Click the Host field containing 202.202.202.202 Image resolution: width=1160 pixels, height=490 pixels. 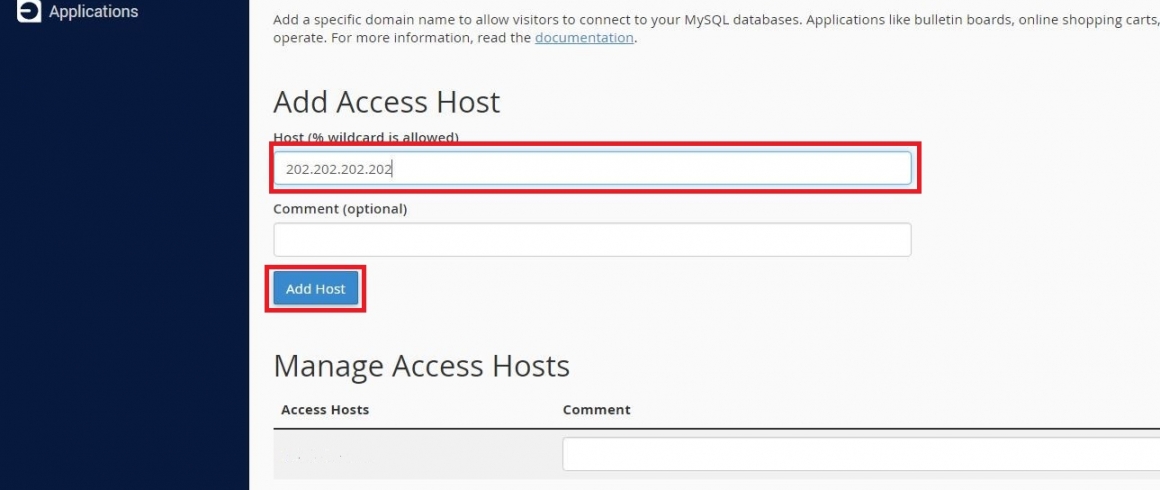[x=592, y=169]
